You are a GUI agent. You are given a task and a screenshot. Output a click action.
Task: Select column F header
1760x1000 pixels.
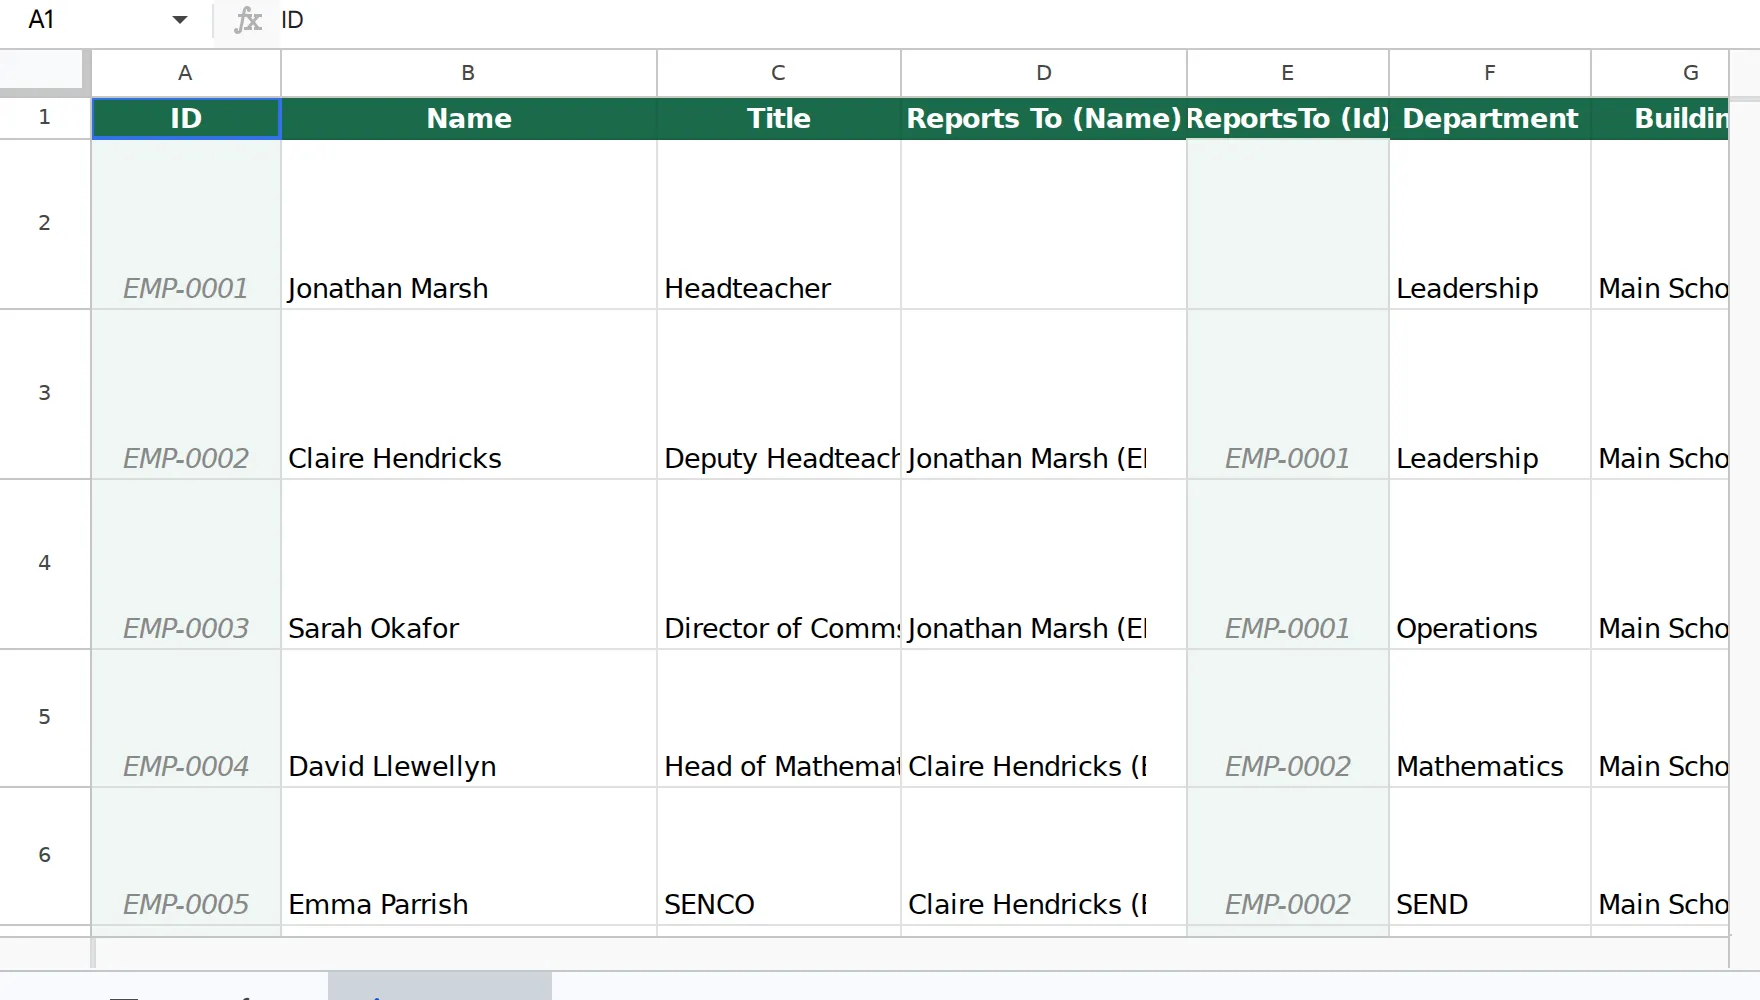(1490, 73)
